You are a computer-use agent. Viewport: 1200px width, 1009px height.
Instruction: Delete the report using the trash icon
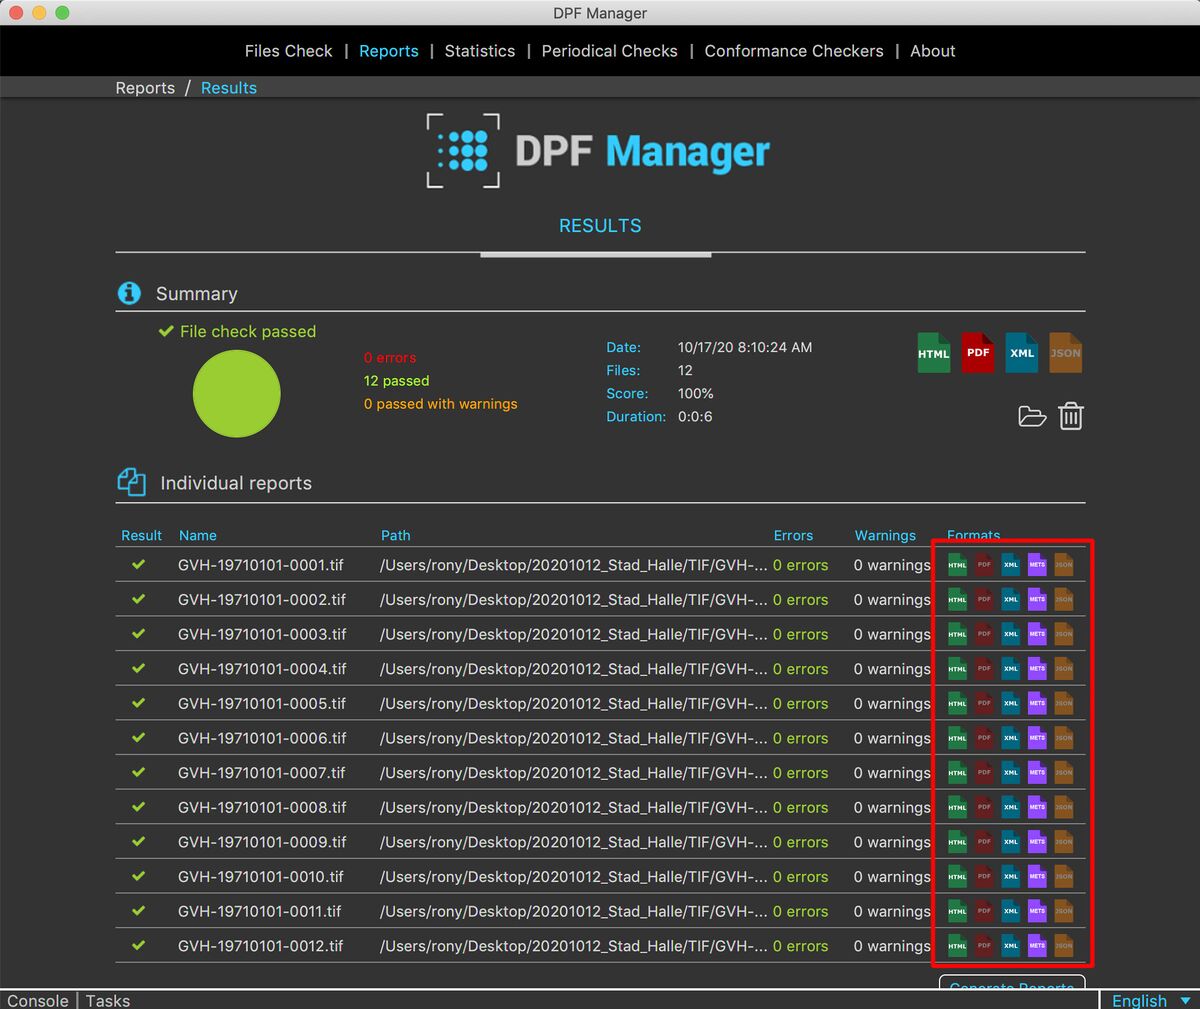(x=1071, y=416)
